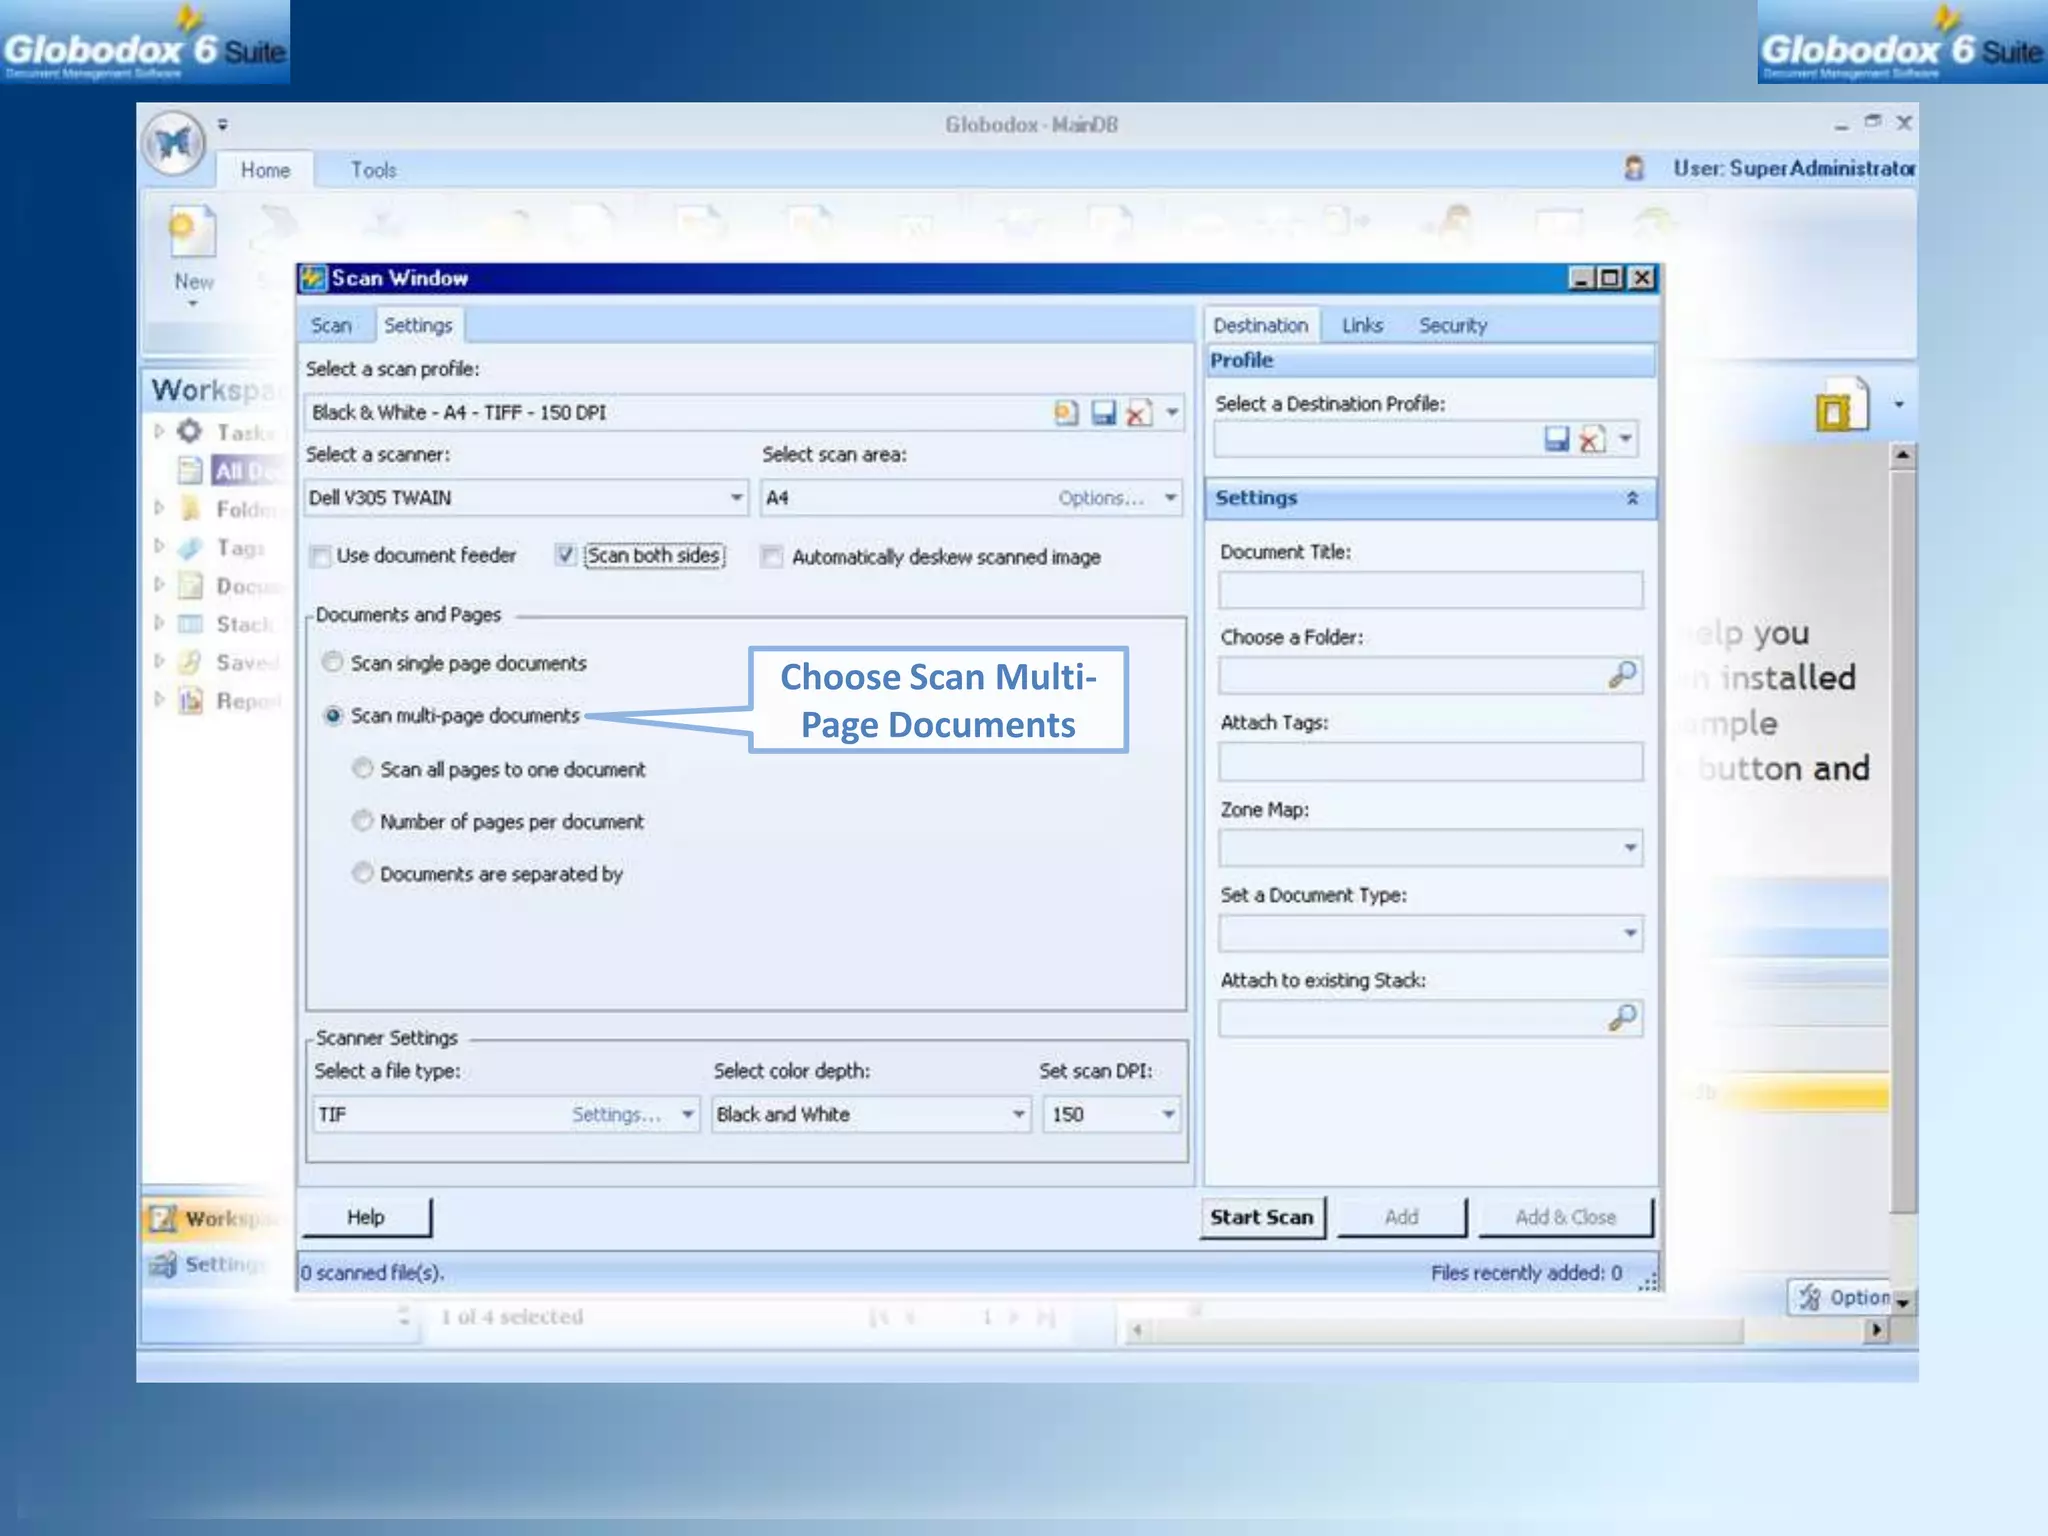2048x1536 pixels.
Task: Click the Add & Close button
Action: point(1565,1217)
